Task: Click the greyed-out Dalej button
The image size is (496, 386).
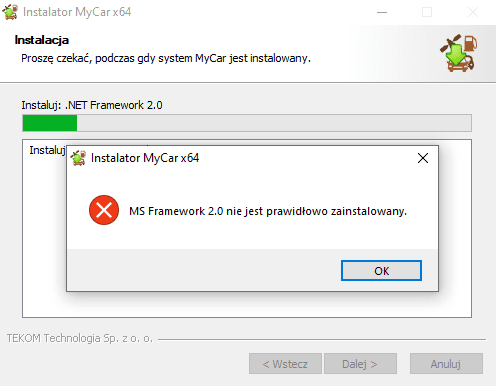Action: click(360, 364)
